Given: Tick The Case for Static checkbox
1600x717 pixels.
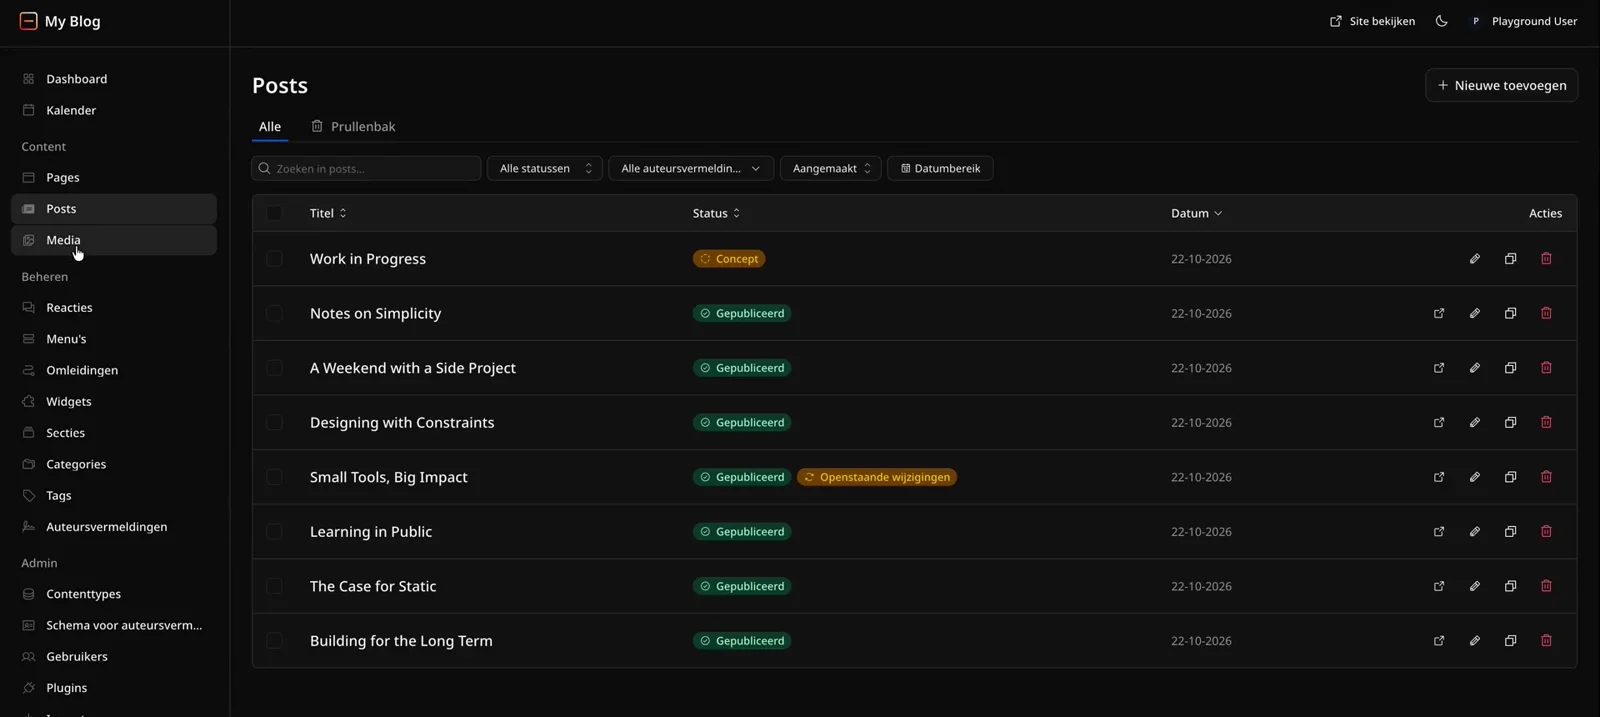Looking at the screenshot, I should 274,586.
